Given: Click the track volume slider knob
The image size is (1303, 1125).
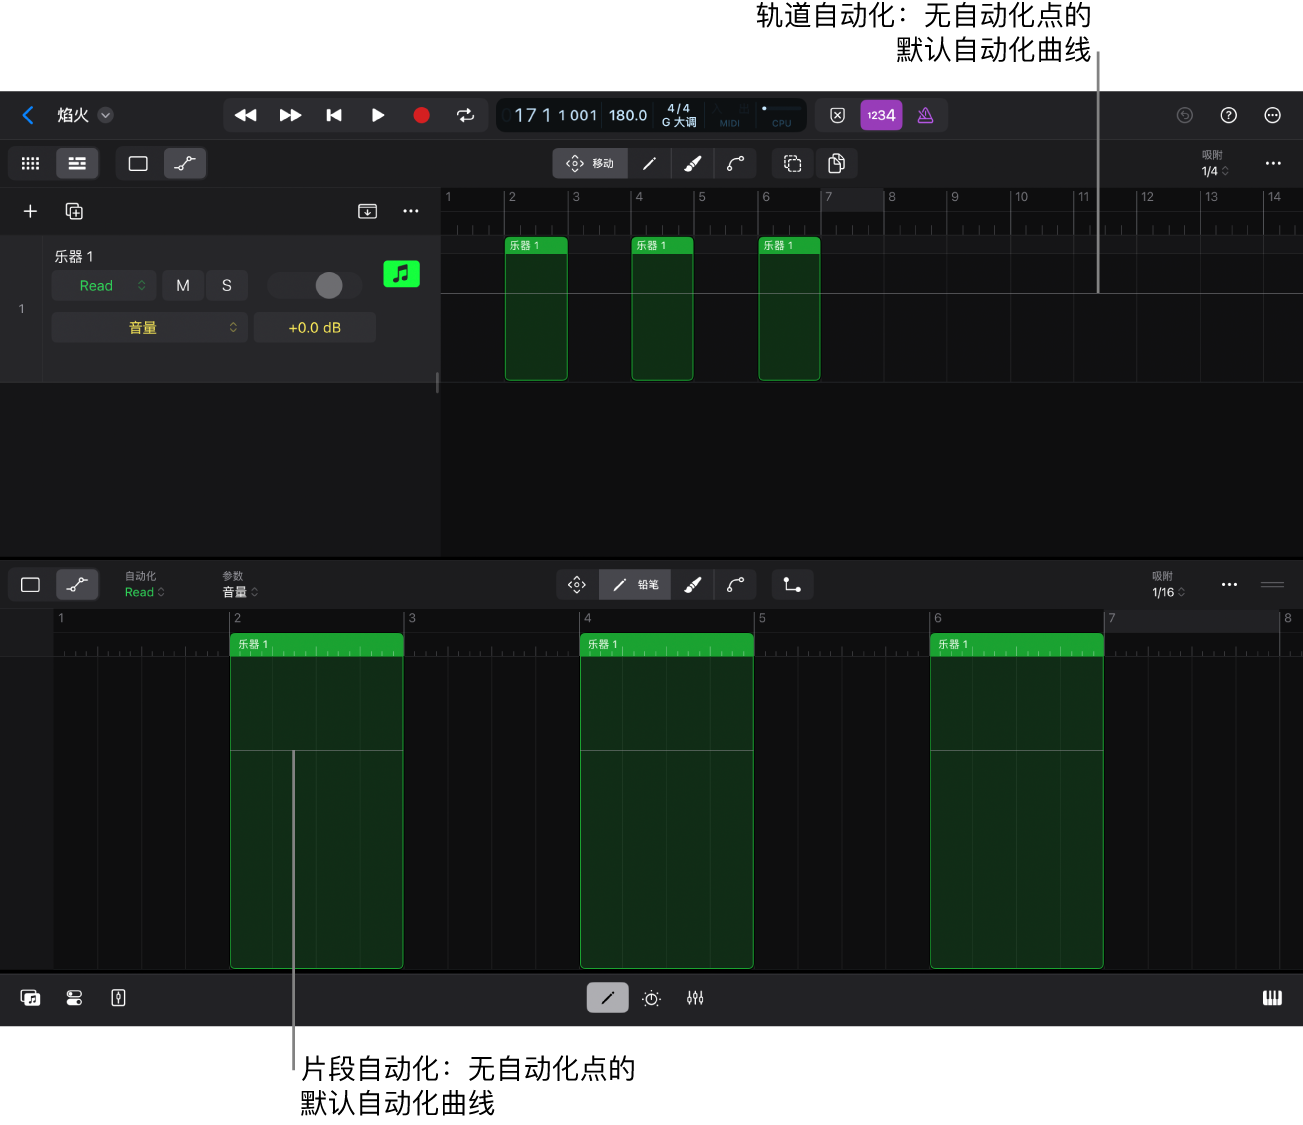Looking at the screenshot, I should pos(329,285).
